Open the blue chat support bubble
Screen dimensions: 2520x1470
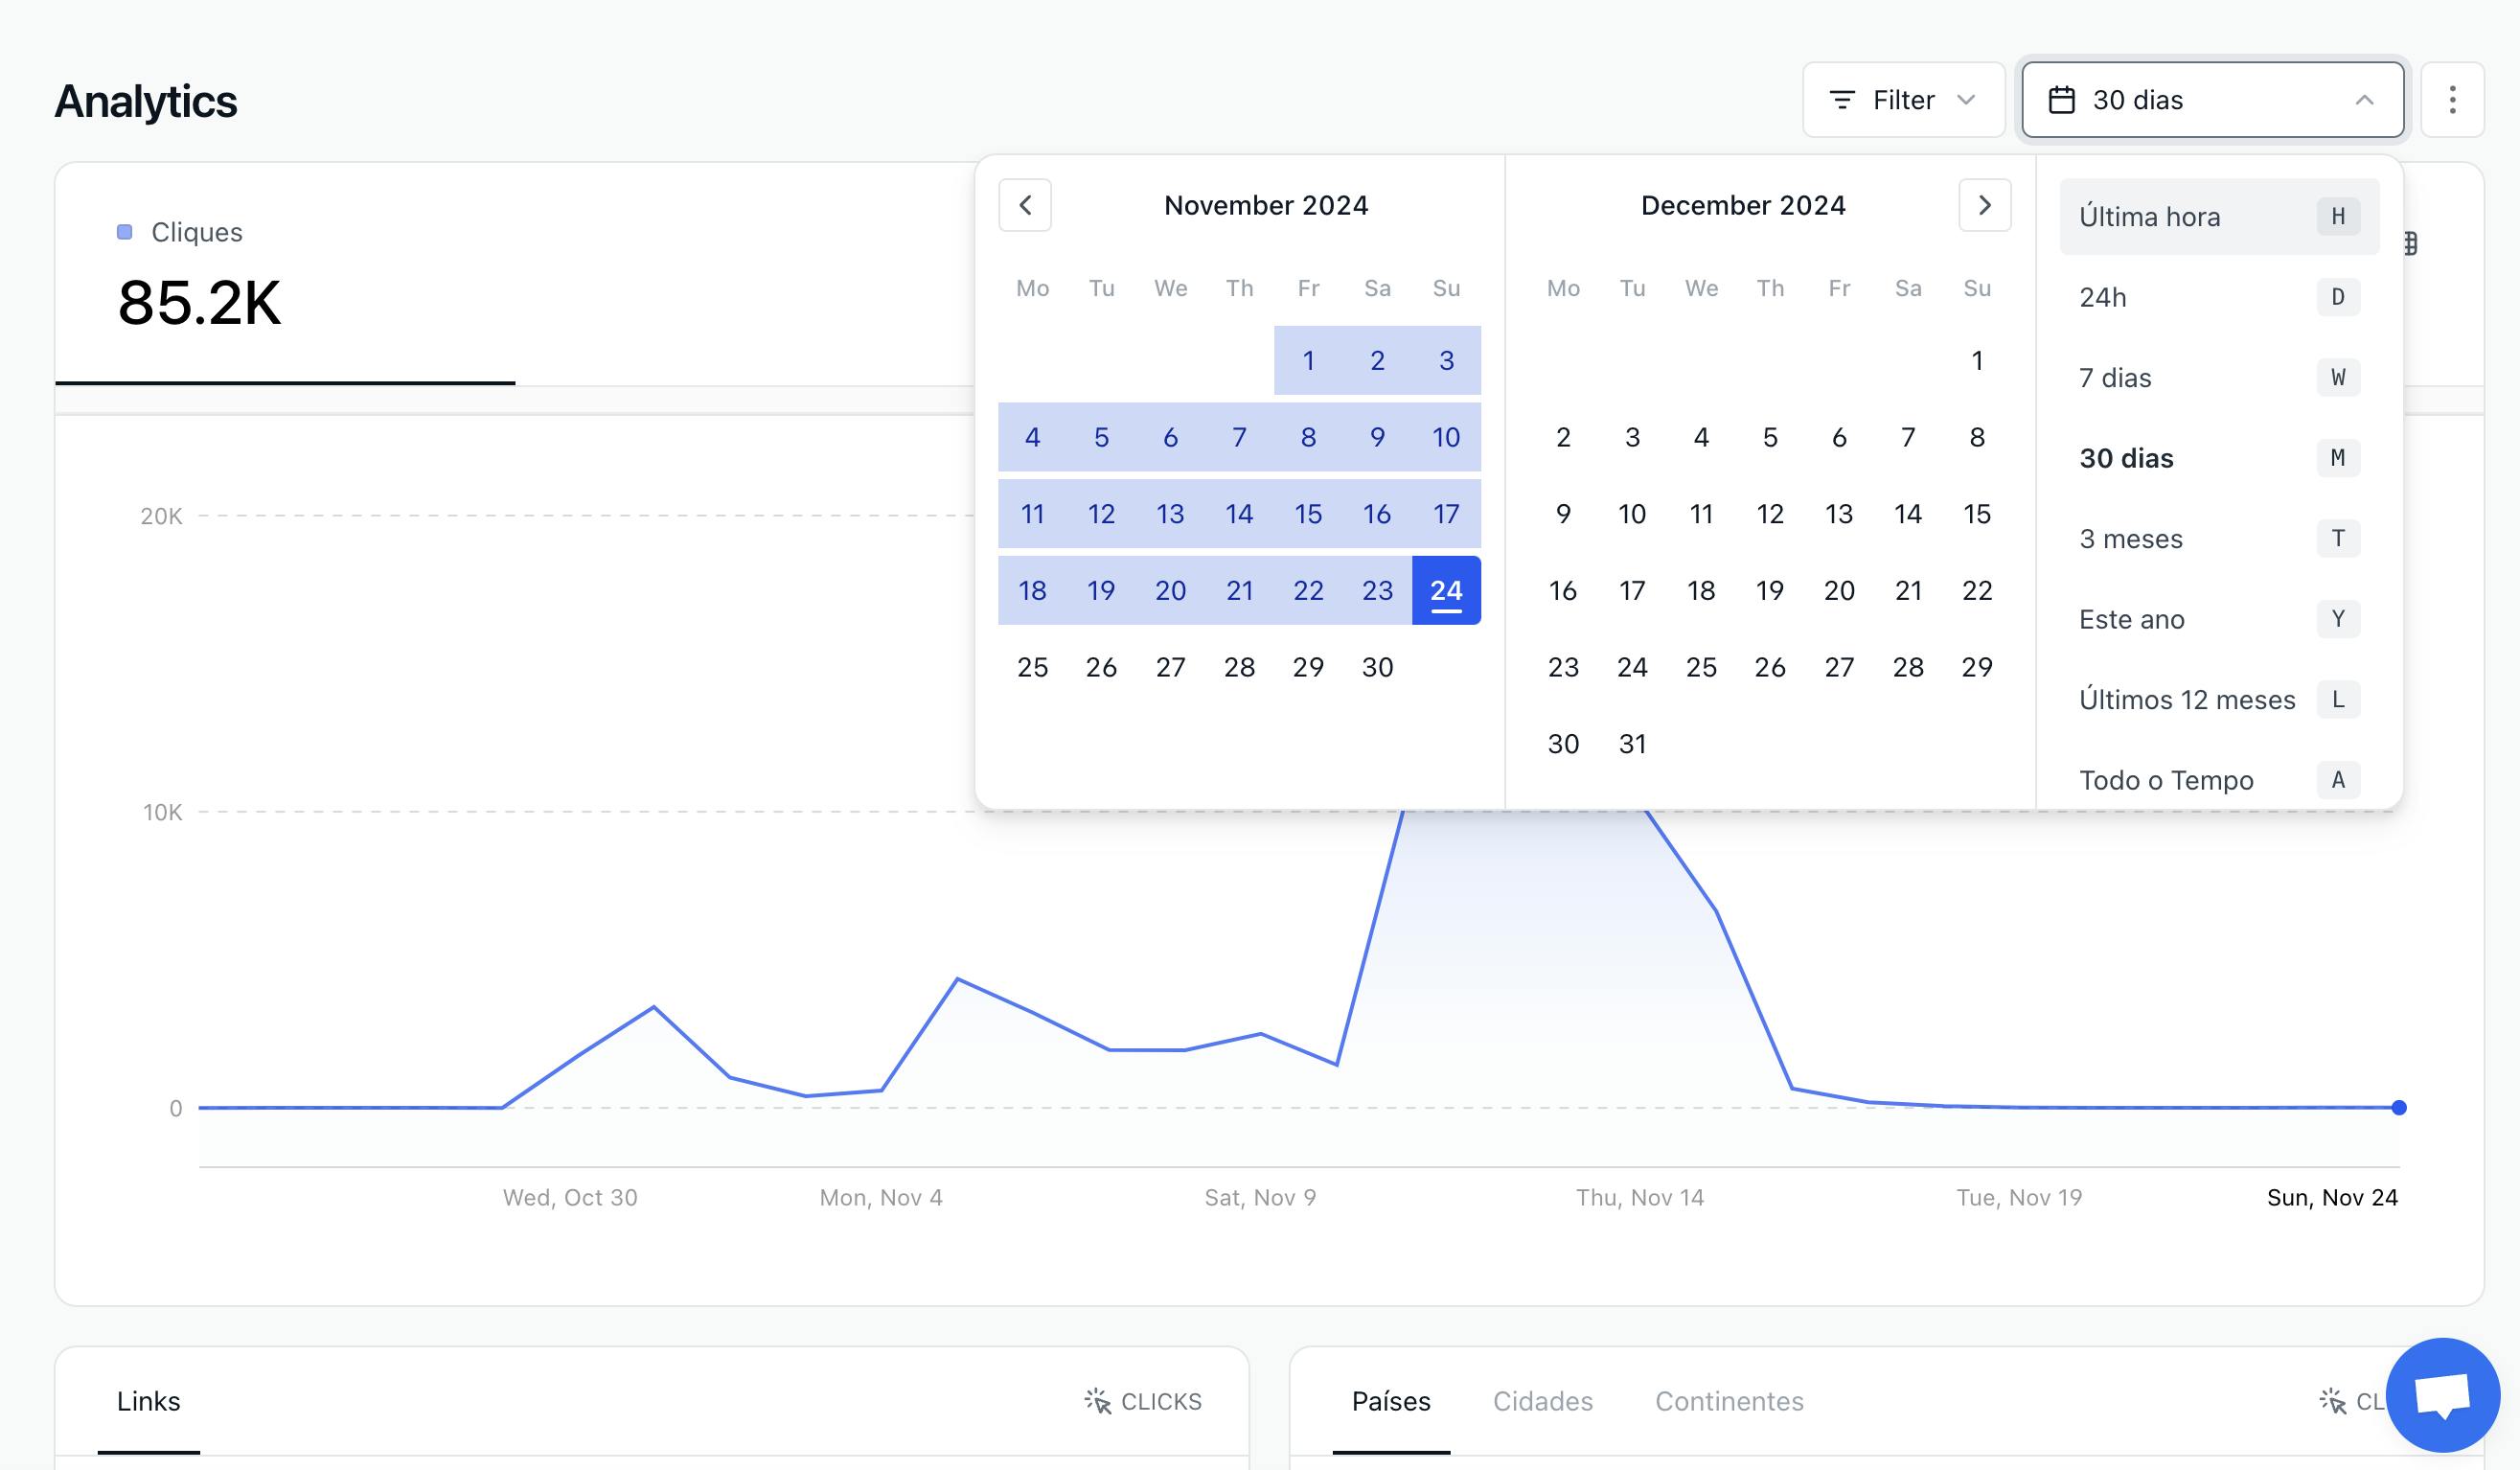click(2442, 1394)
